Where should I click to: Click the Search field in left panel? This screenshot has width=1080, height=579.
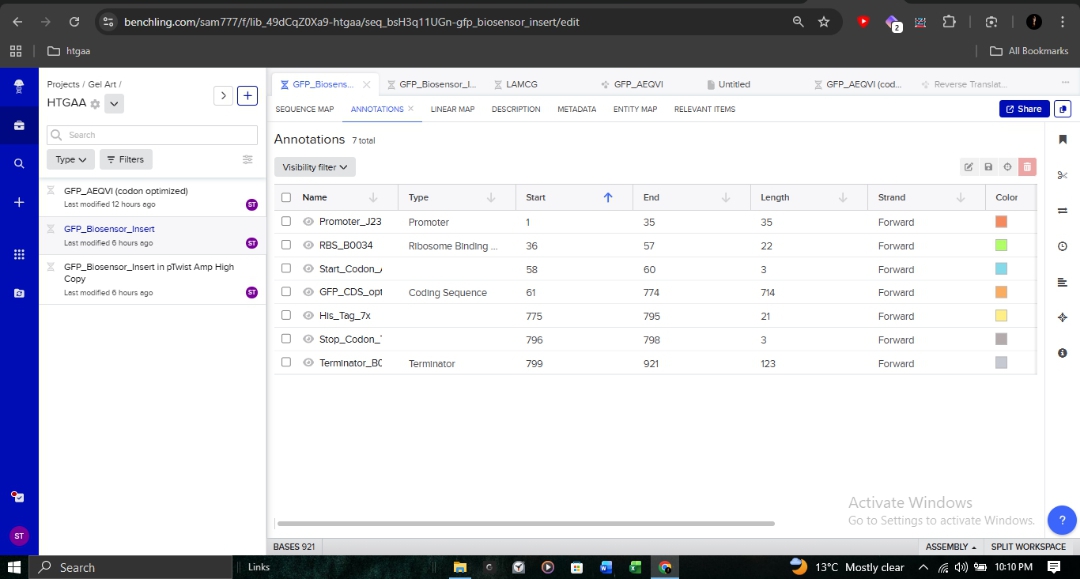[x=150, y=133]
